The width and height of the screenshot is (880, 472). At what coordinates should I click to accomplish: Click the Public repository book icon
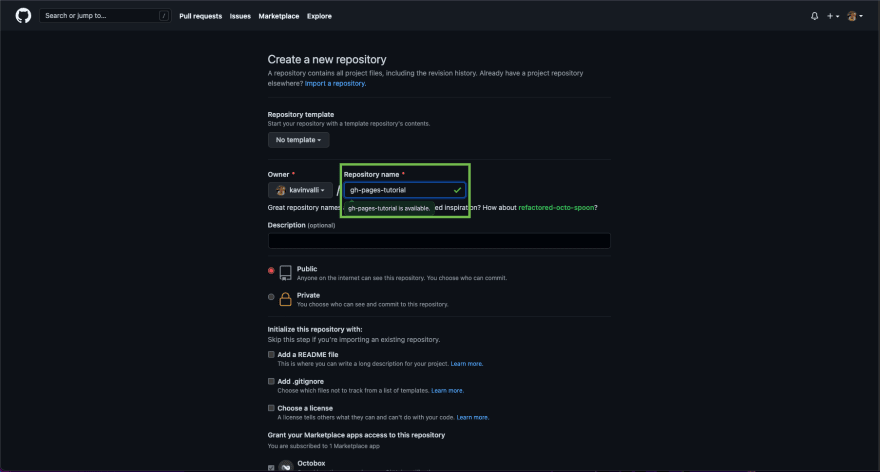pyautogui.click(x=285, y=273)
